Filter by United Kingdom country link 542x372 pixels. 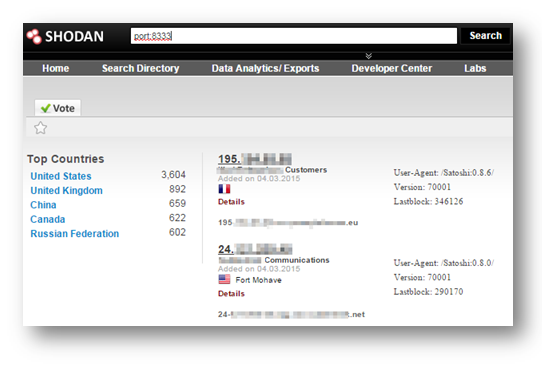tap(66, 190)
